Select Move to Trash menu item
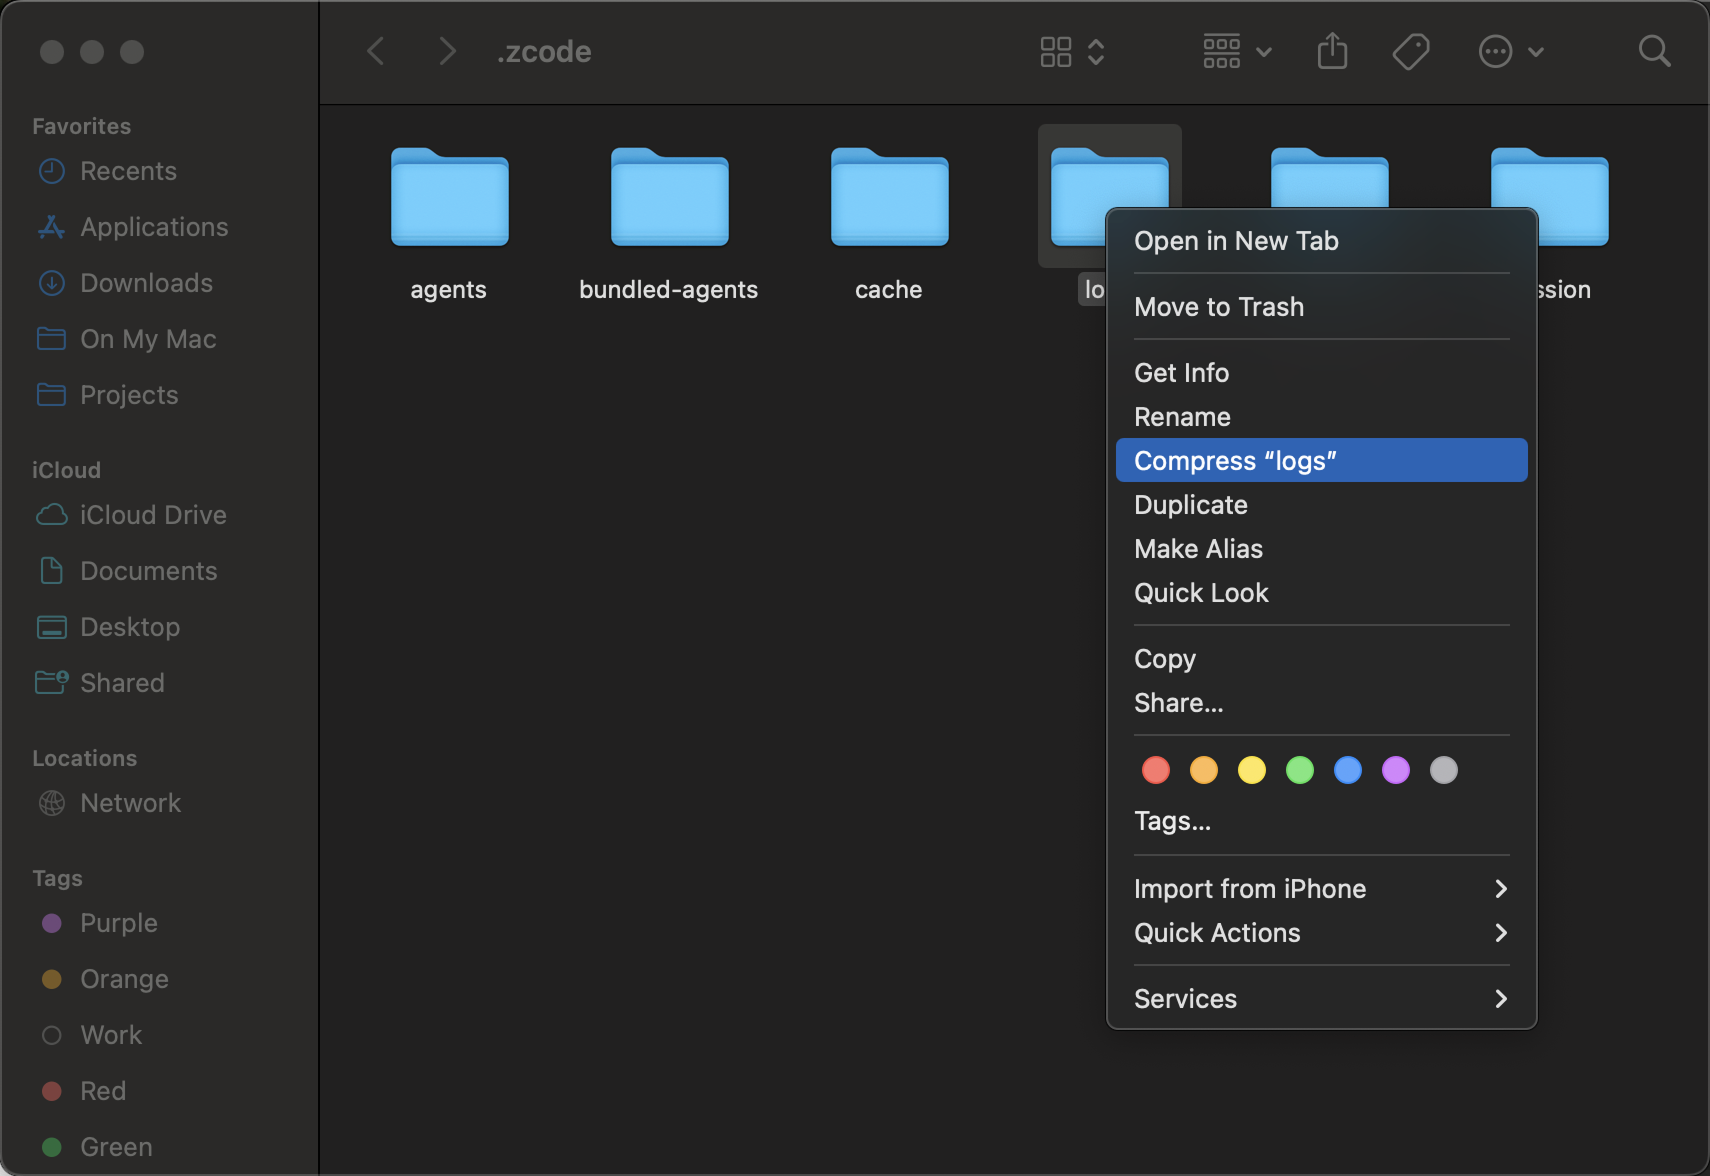This screenshot has width=1710, height=1176. 1219,307
